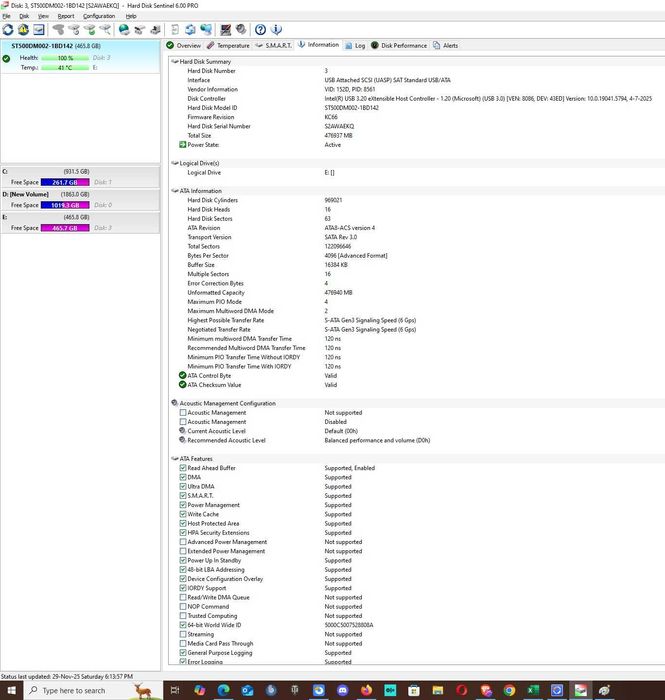
Task: Click the 'Type here to search' box
Action: tap(91, 690)
